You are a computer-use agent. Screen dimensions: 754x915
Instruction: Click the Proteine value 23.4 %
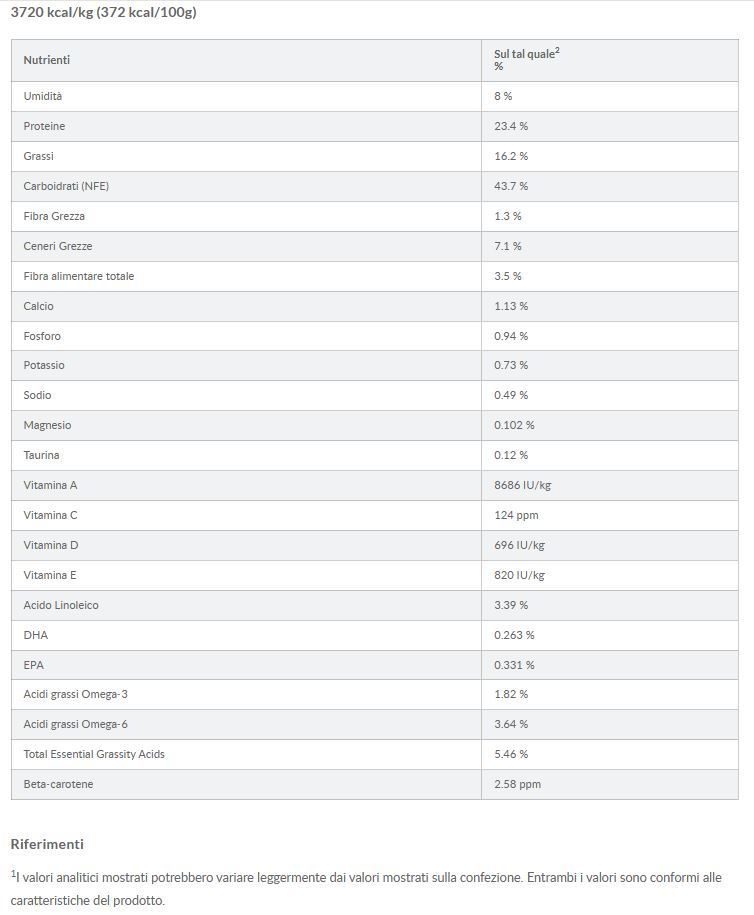click(x=511, y=126)
